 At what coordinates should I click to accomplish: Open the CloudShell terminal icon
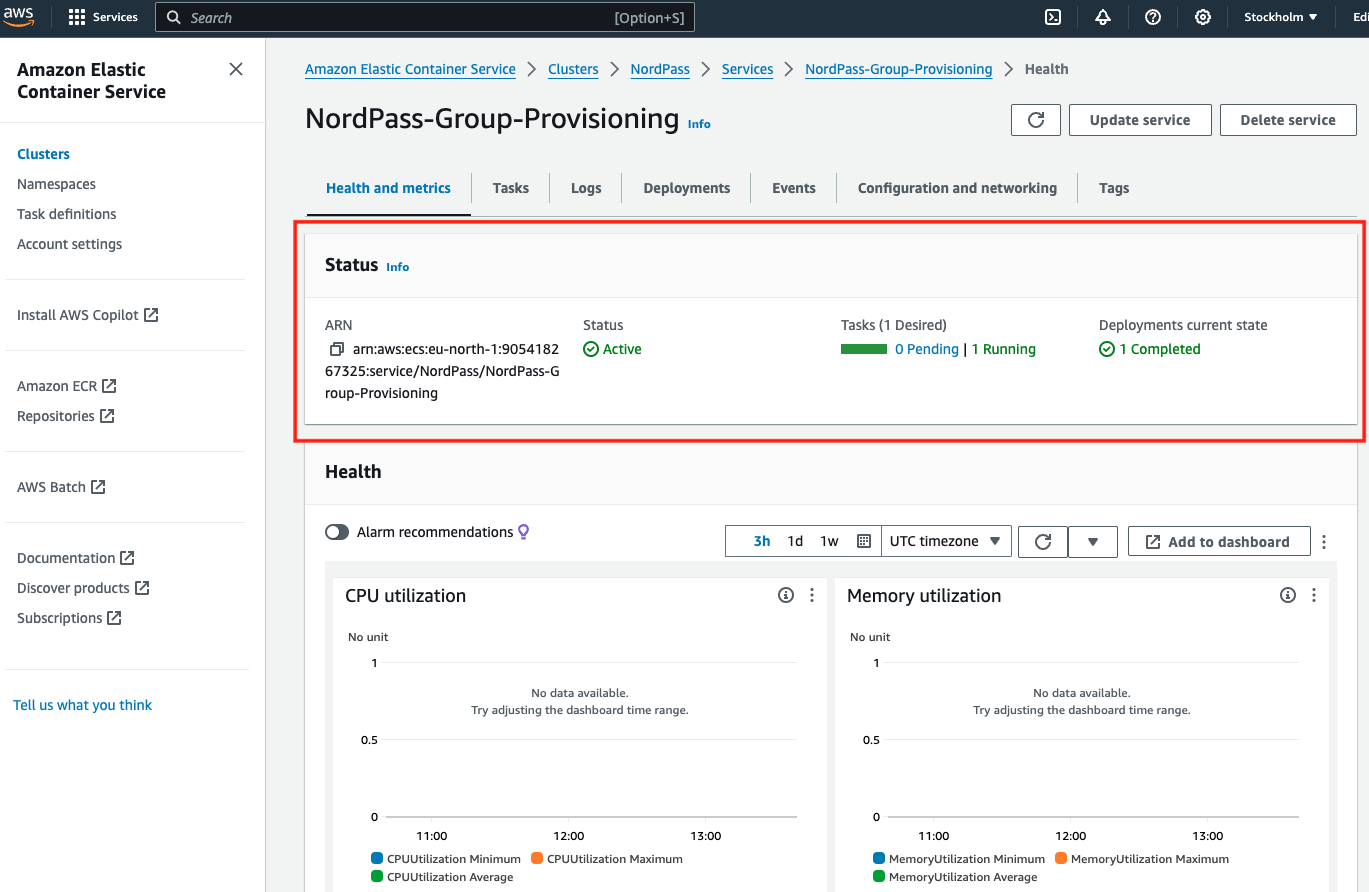coord(1053,17)
